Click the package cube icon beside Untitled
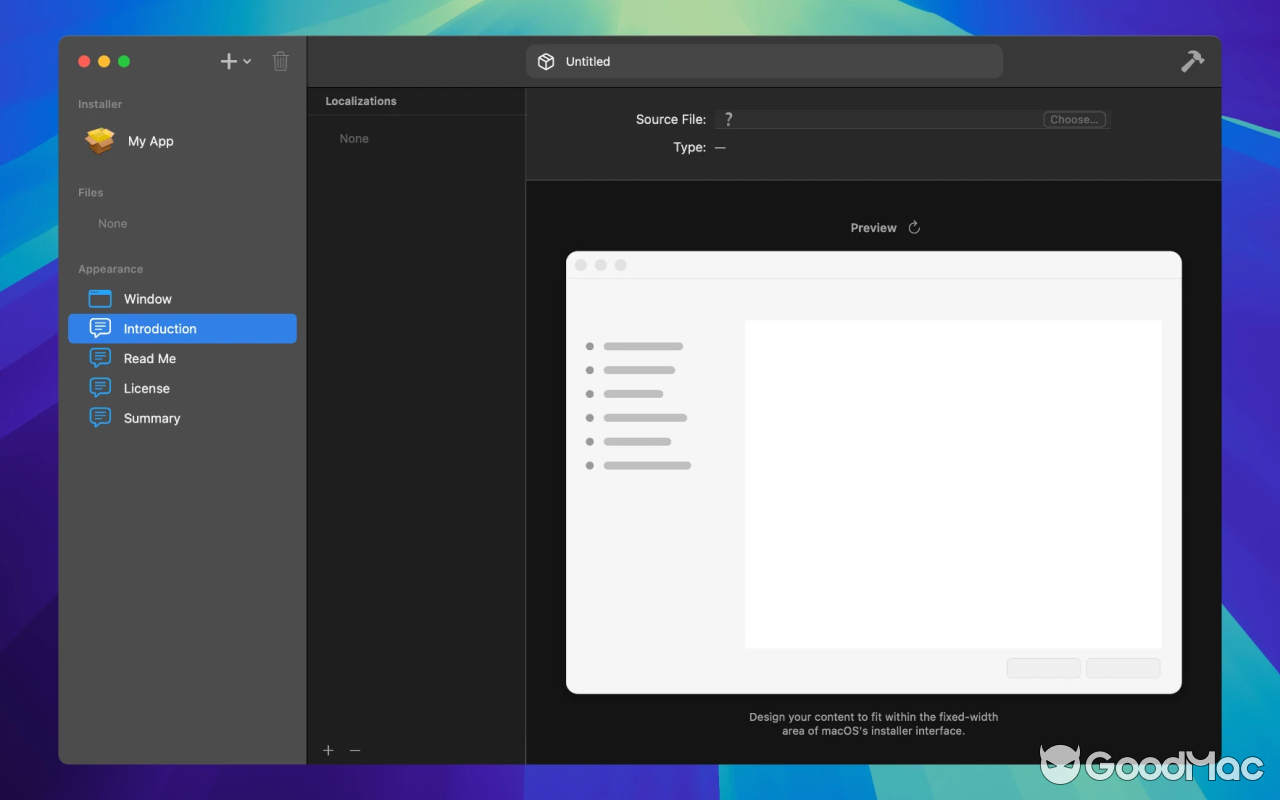This screenshot has width=1280, height=800. [546, 61]
